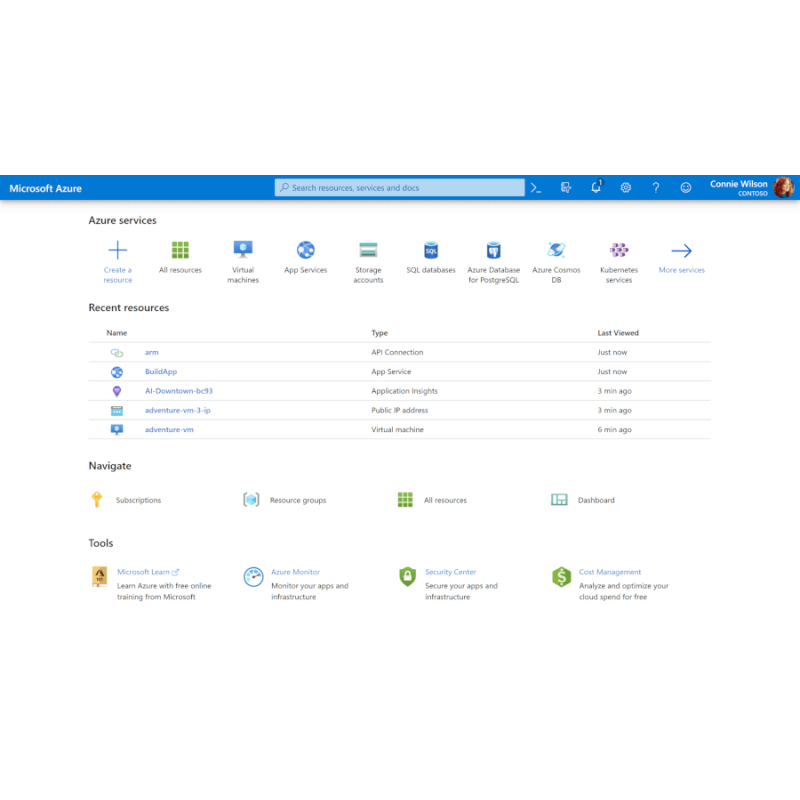Screen dimensions: 800x800
Task: Open the Kubernetes services icon
Action: pyautogui.click(x=619, y=250)
